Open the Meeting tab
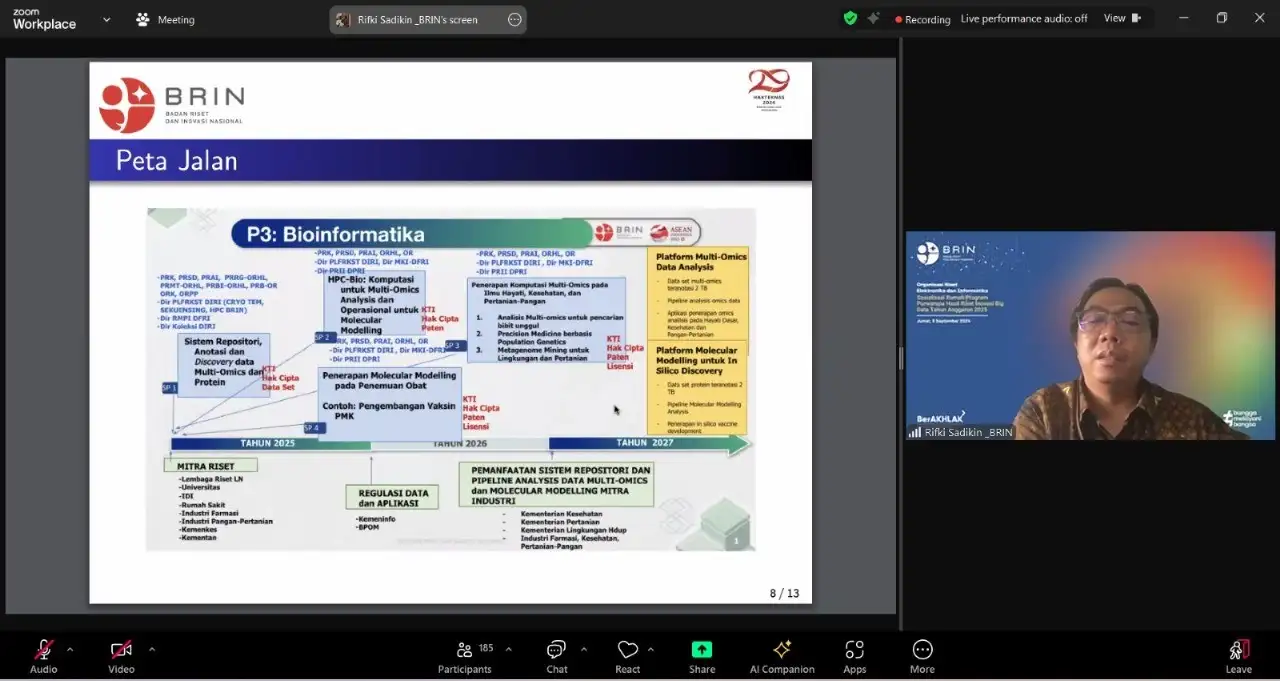Image resolution: width=1280 pixels, height=681 pixels. tap(165, 20)
